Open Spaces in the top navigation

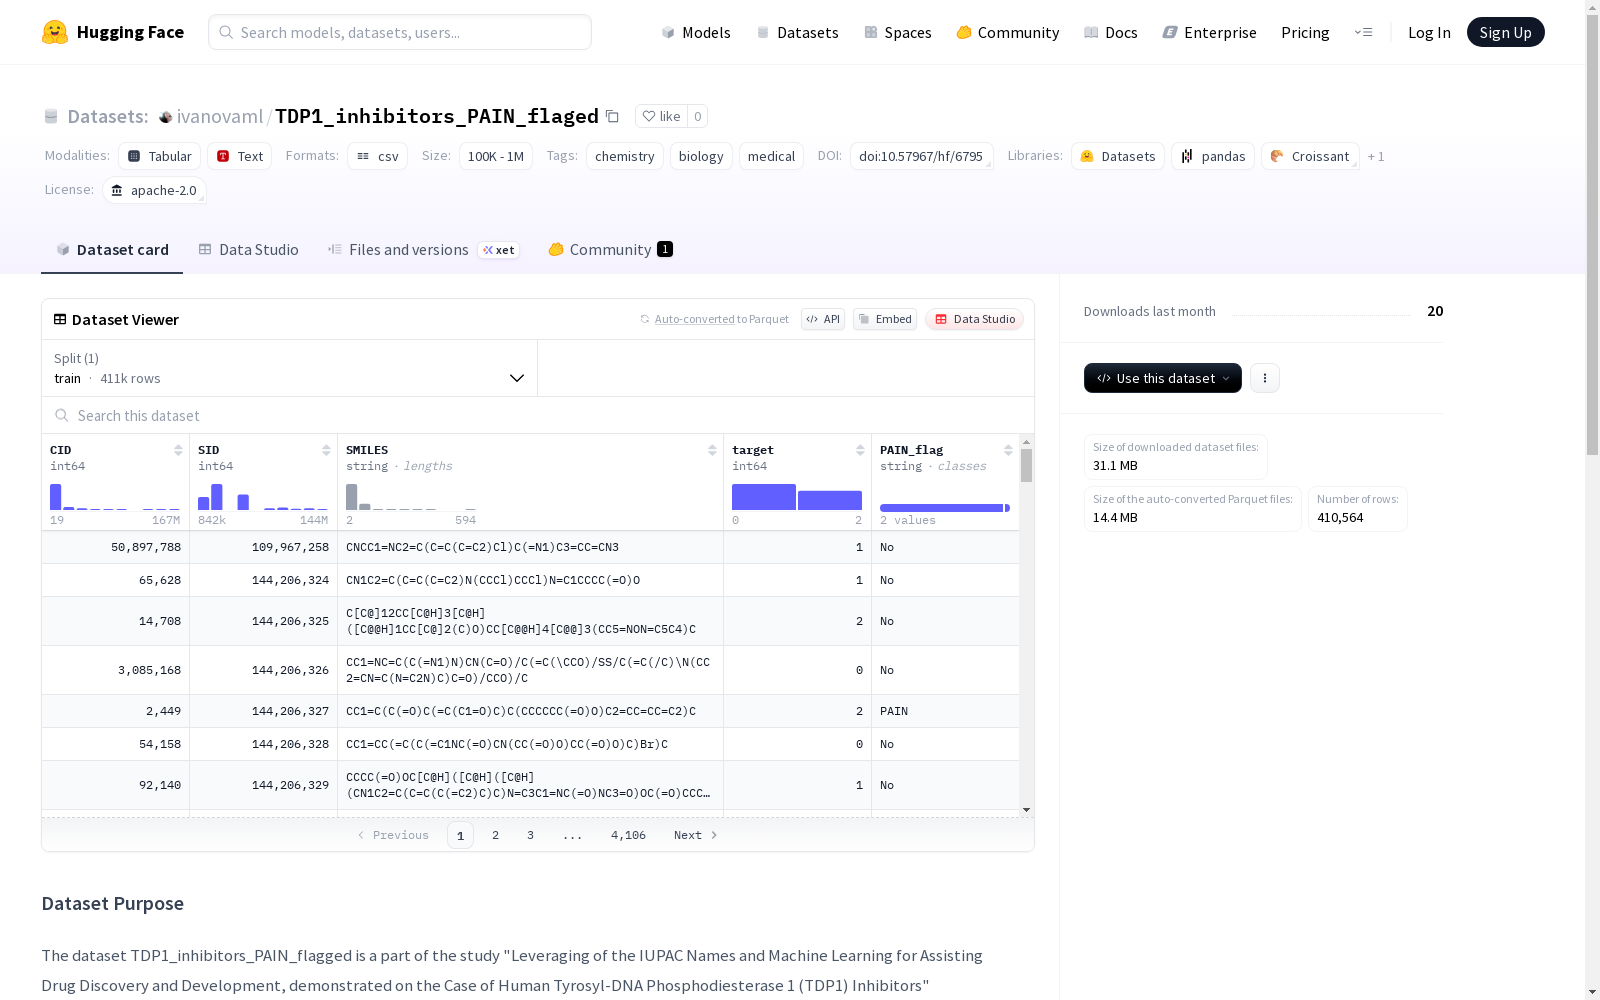[898, 32]
